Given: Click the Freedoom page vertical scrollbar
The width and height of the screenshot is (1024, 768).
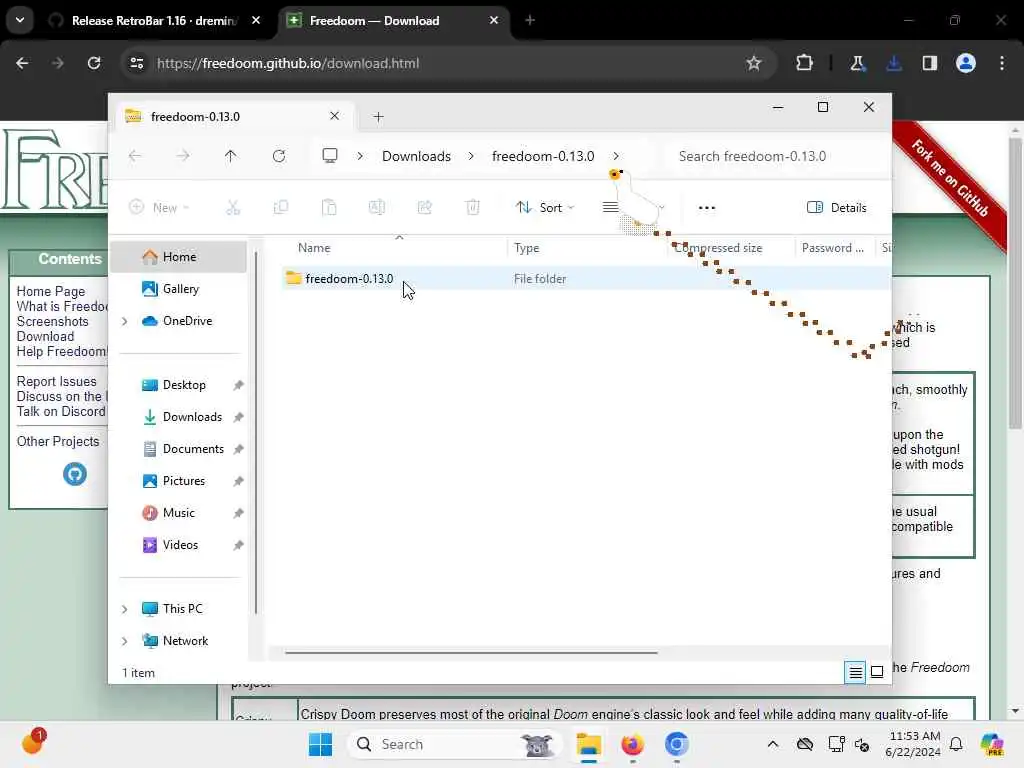Looking at the screenshot, I should tap(1015, 283).
